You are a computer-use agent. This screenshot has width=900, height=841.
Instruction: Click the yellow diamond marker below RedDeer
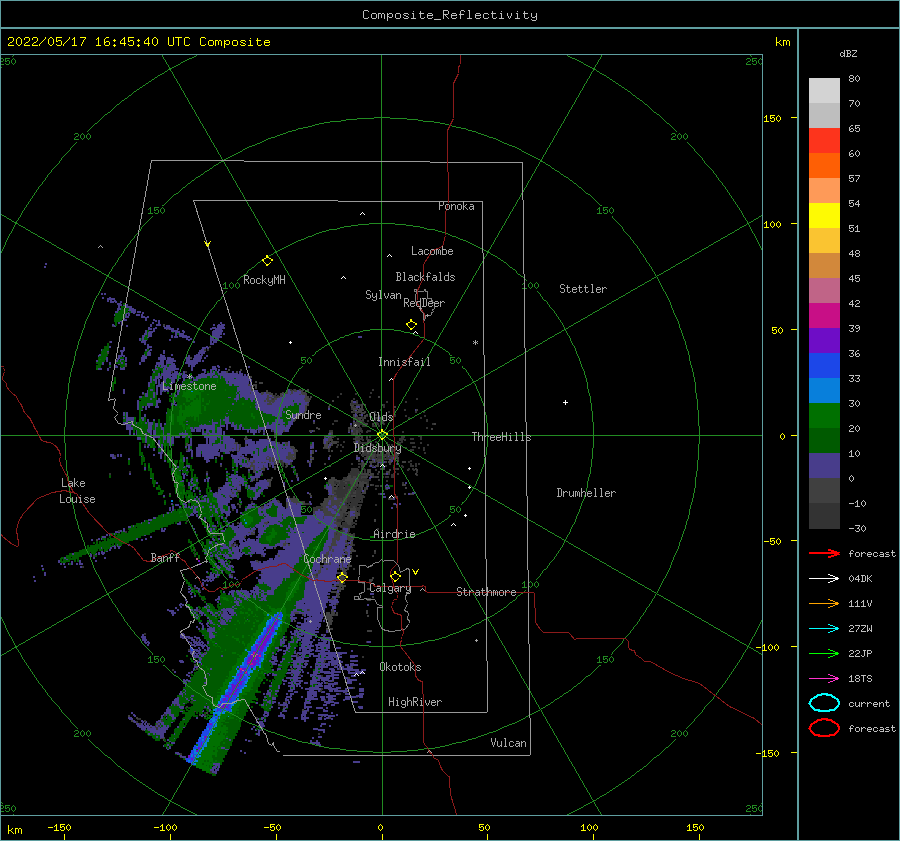[411, 325]
